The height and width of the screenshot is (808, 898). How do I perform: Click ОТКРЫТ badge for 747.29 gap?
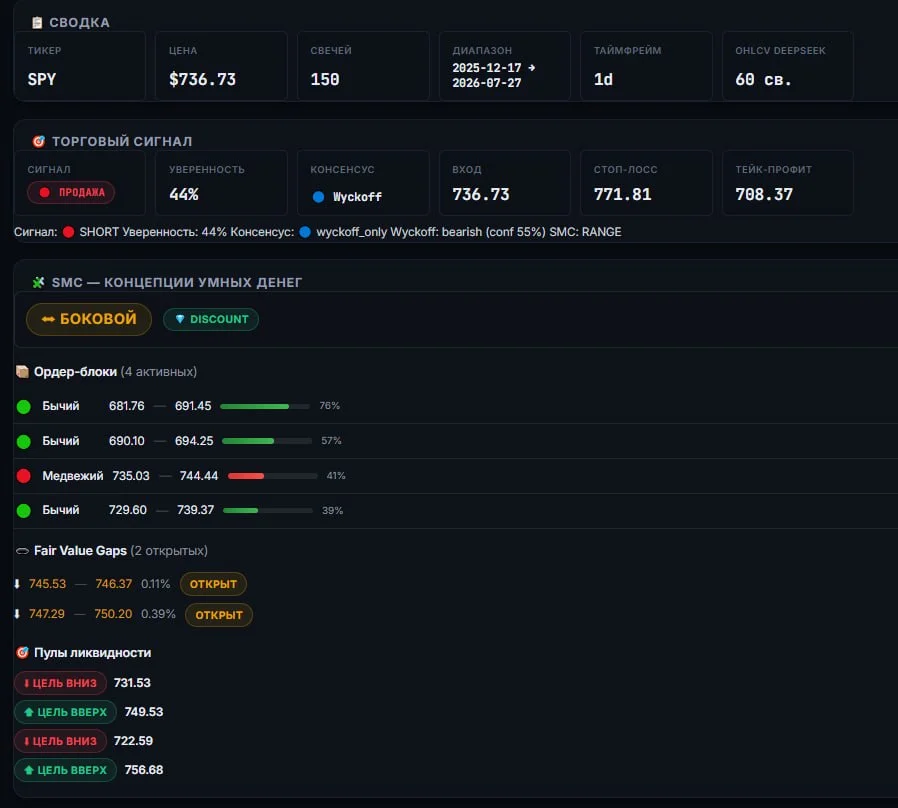219,615
